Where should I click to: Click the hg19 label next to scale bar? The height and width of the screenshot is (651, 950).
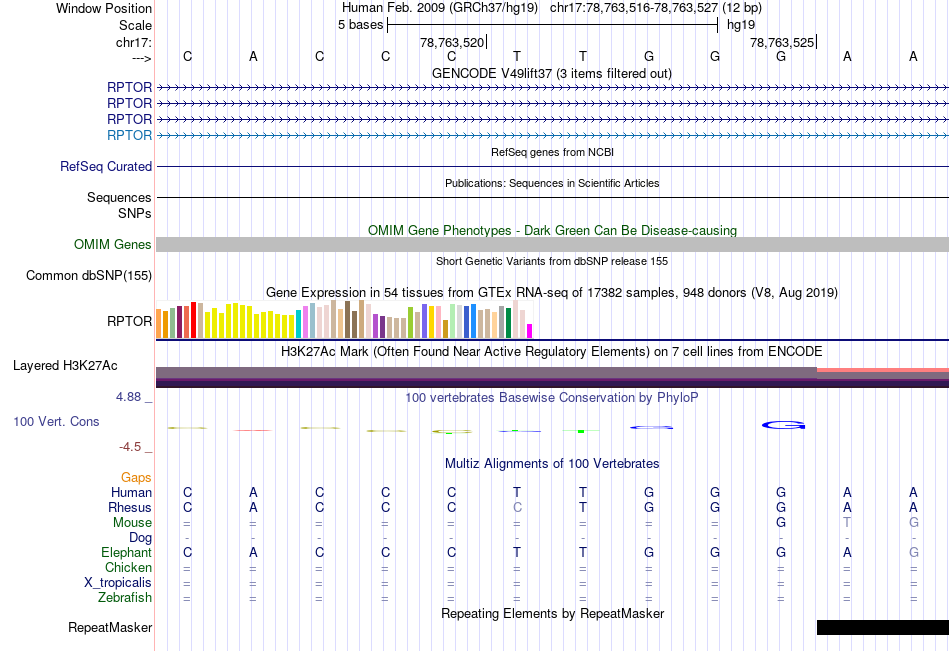click(x=741, y=25)
